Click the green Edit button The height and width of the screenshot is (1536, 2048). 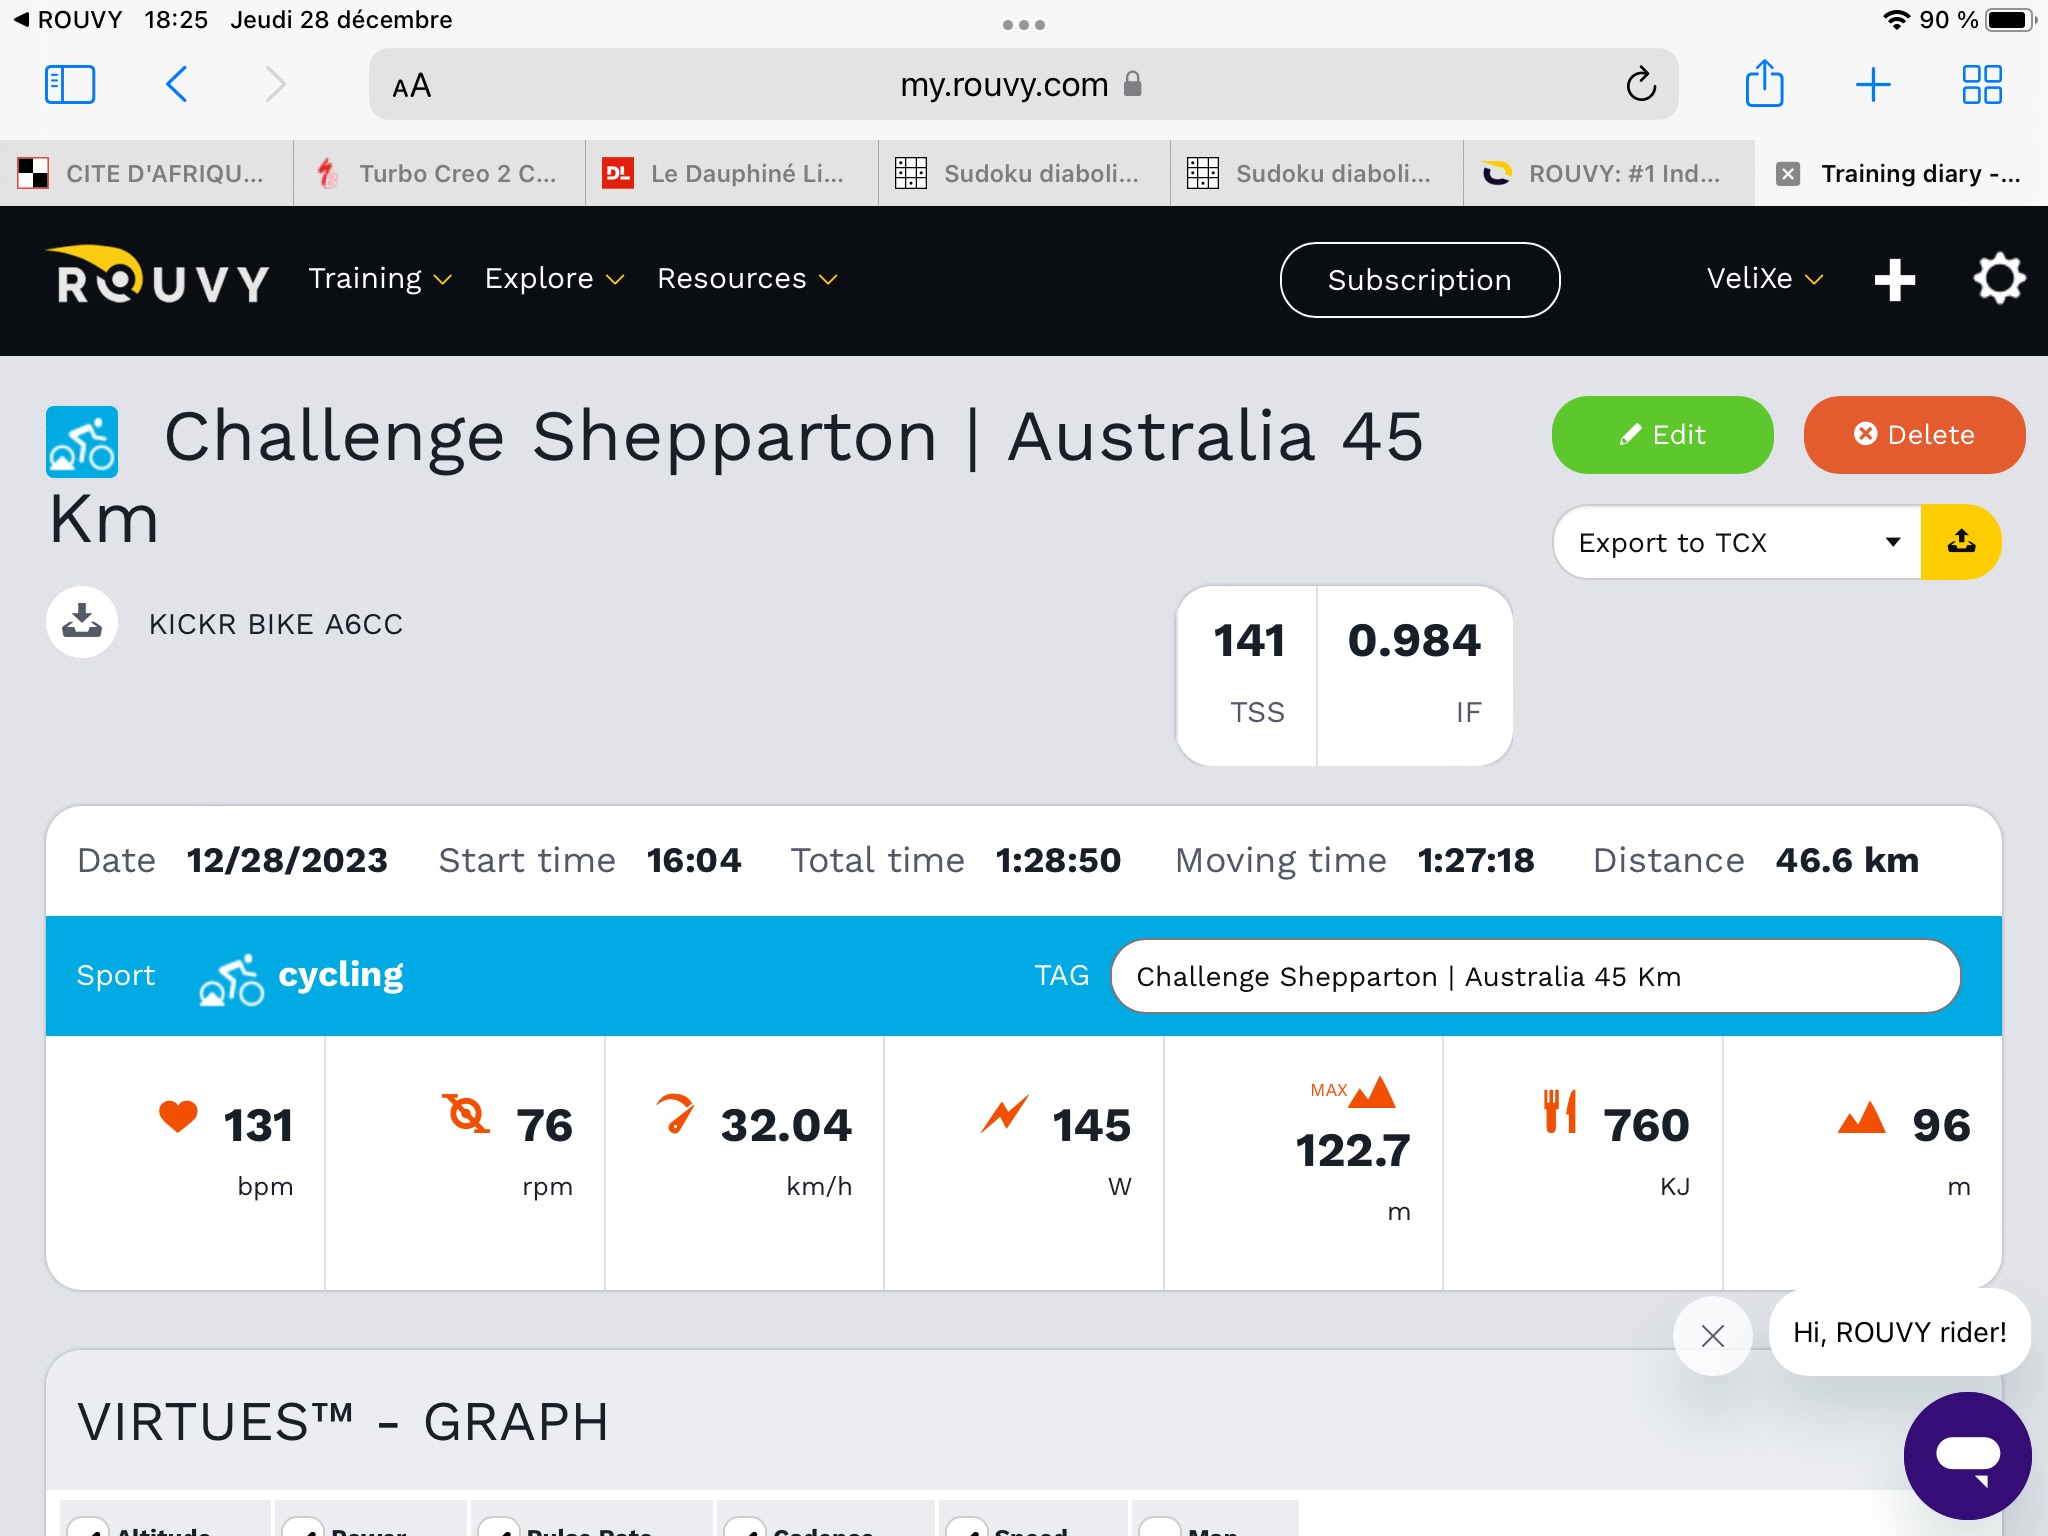tap(1662, 435)
